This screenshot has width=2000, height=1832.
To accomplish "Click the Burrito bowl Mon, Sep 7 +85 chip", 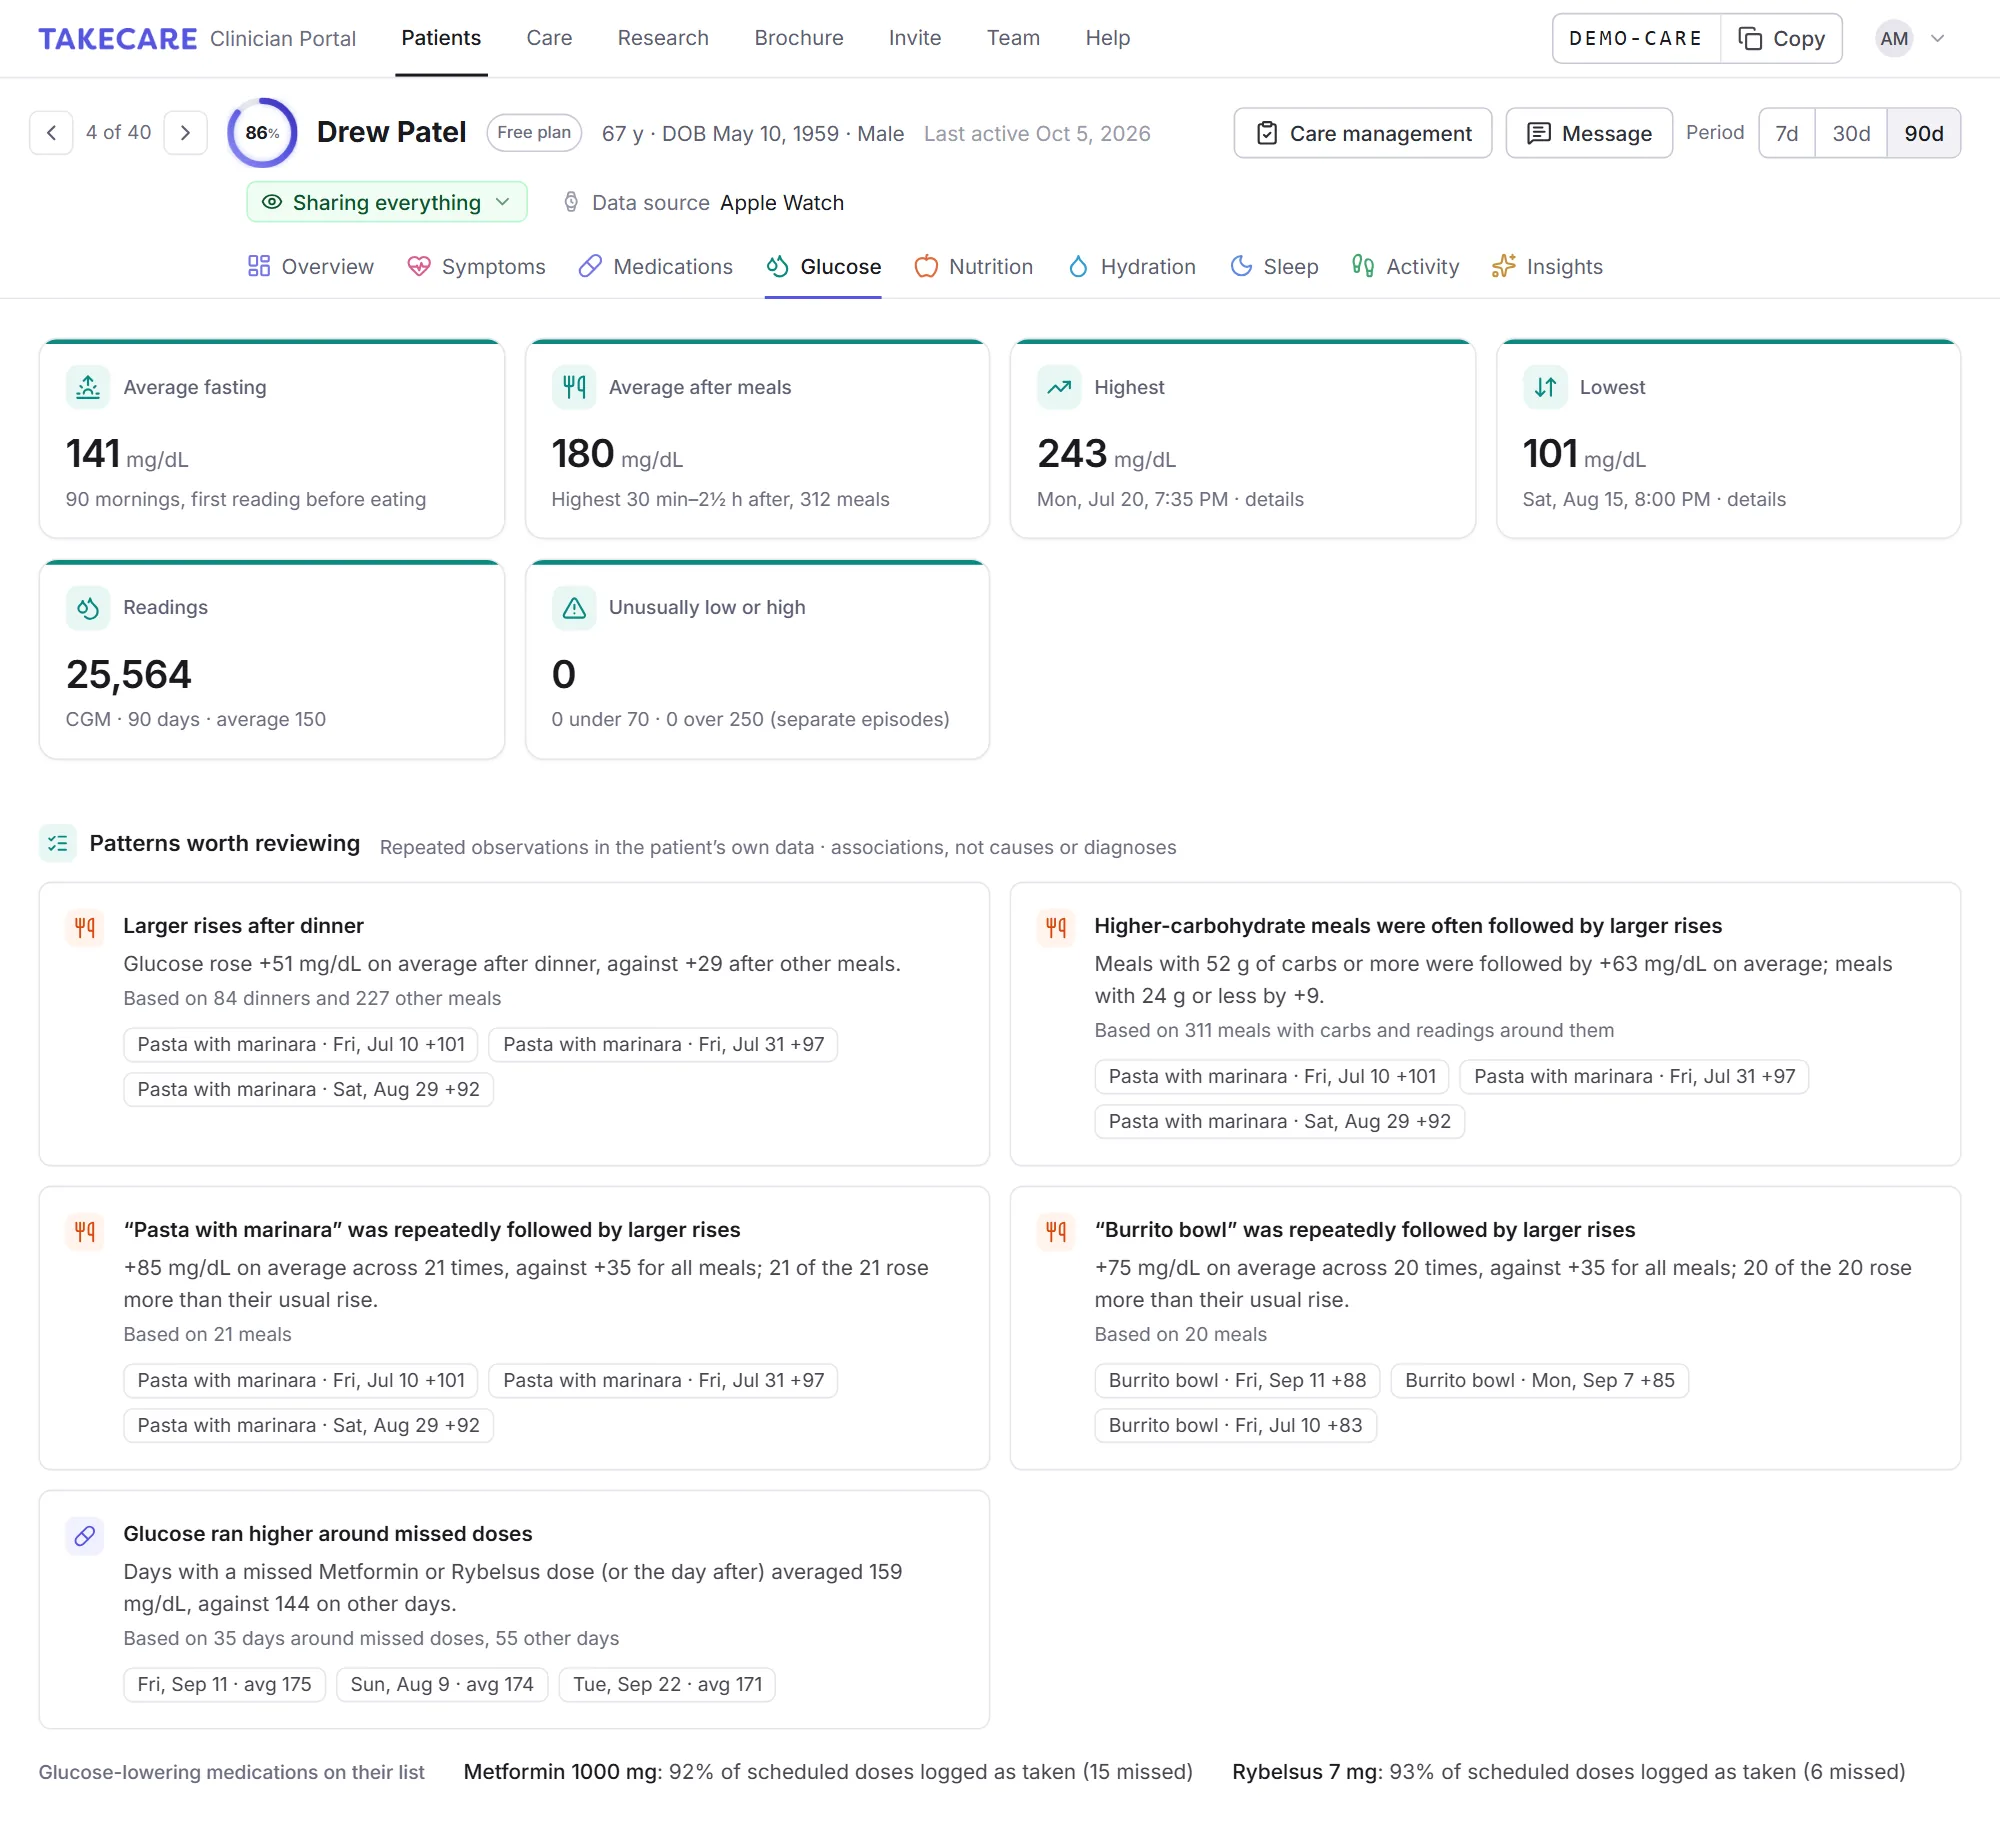I will pyautogui.click(x=1540, y=1380).
